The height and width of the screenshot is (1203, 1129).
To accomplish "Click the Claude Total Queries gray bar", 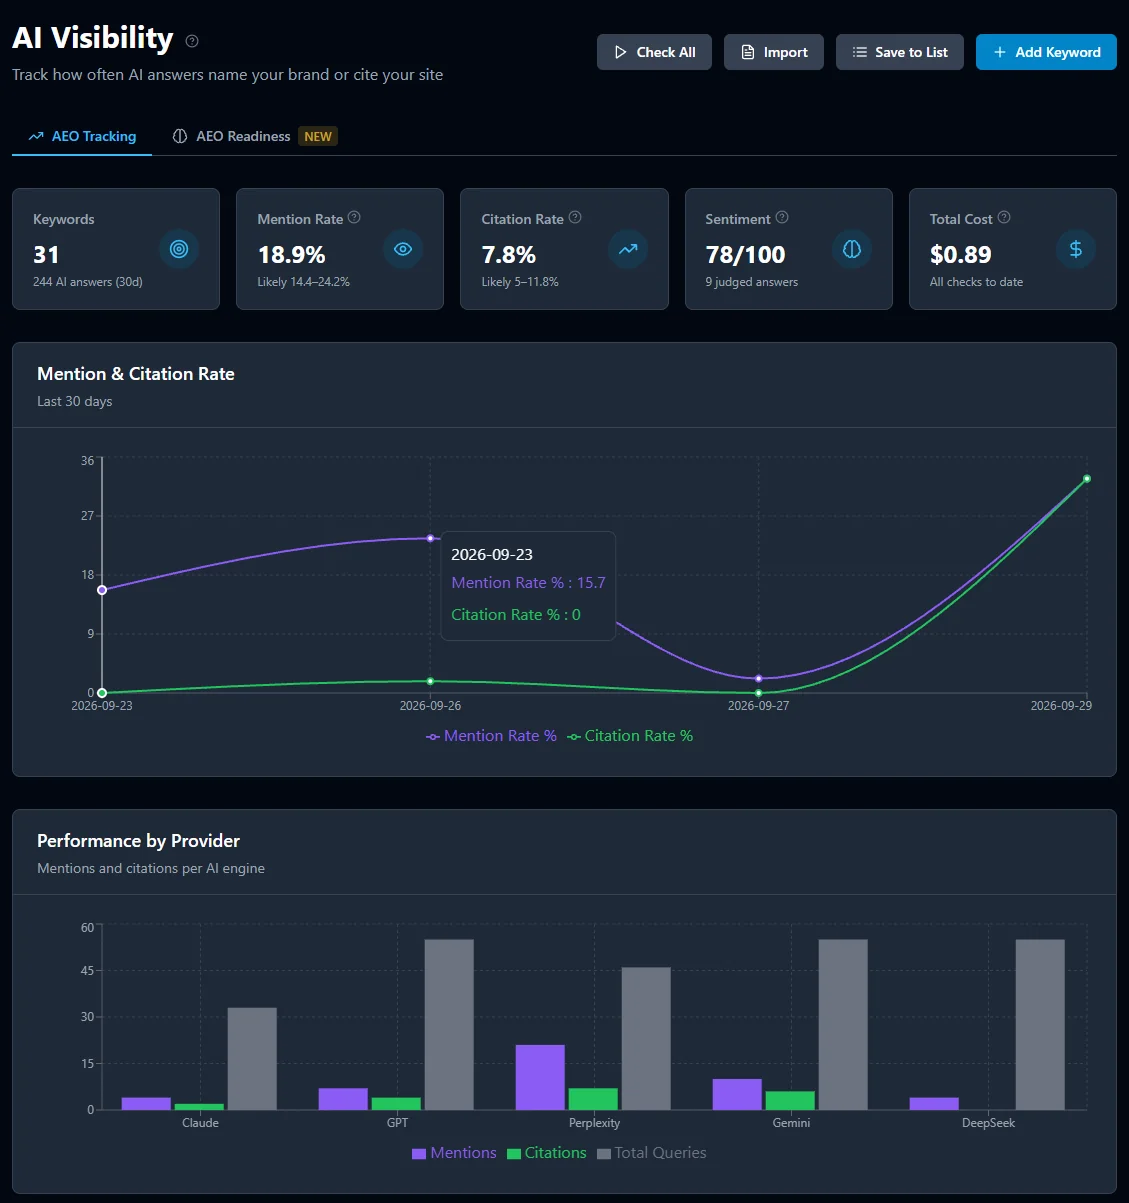I will (x=252, y=1059).
